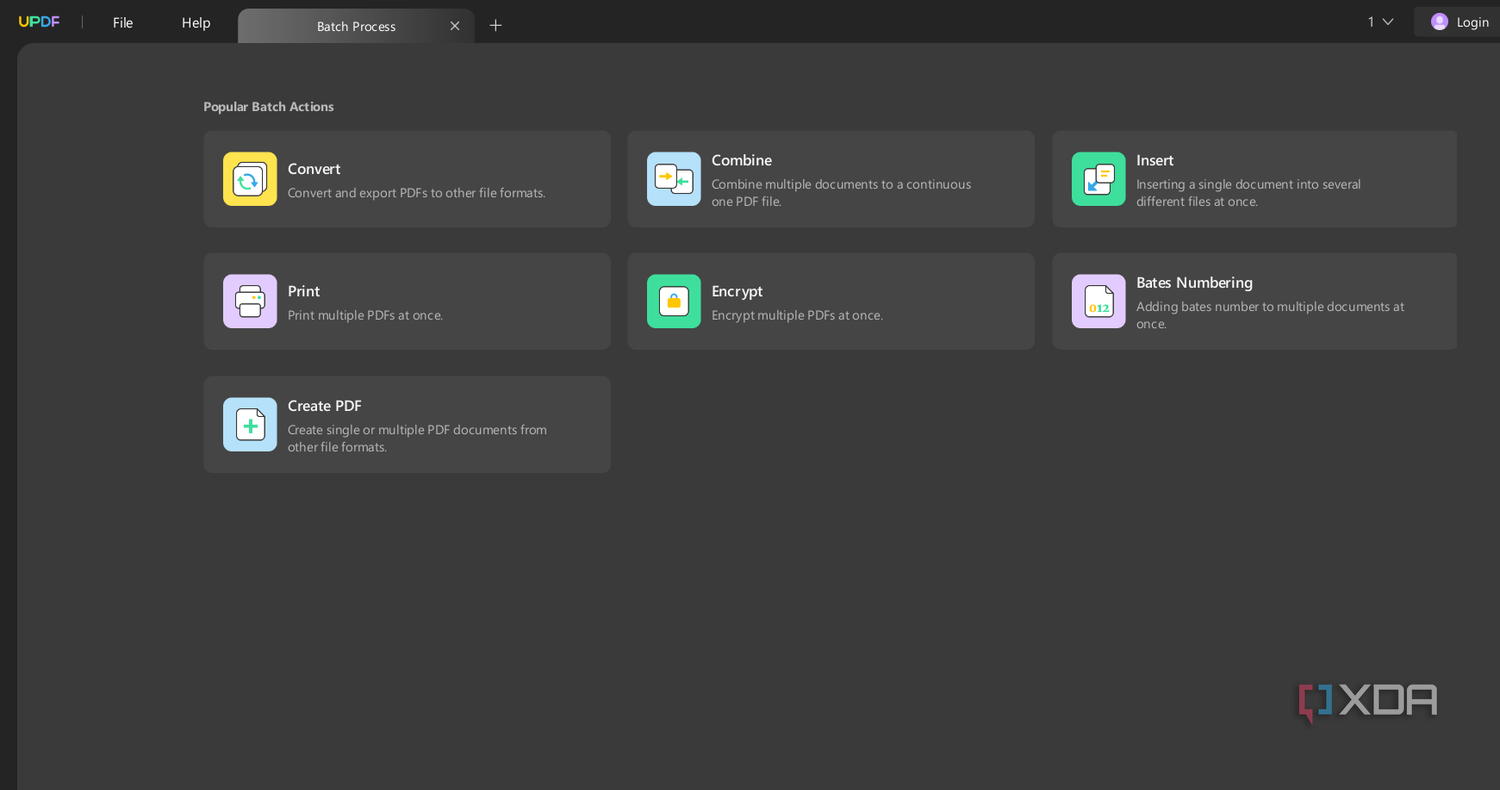Click the Print title text
Screen dimensions: 1500x790
304,291
